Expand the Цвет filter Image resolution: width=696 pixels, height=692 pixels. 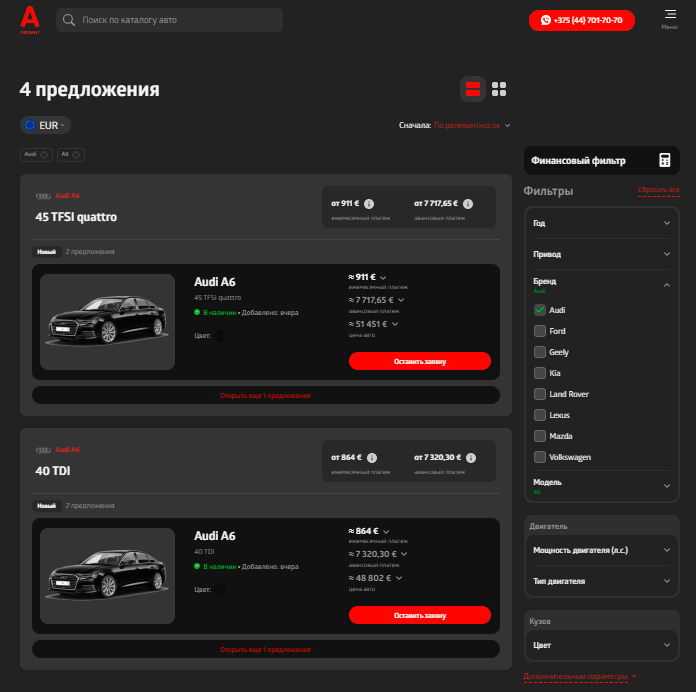point(601,645)
